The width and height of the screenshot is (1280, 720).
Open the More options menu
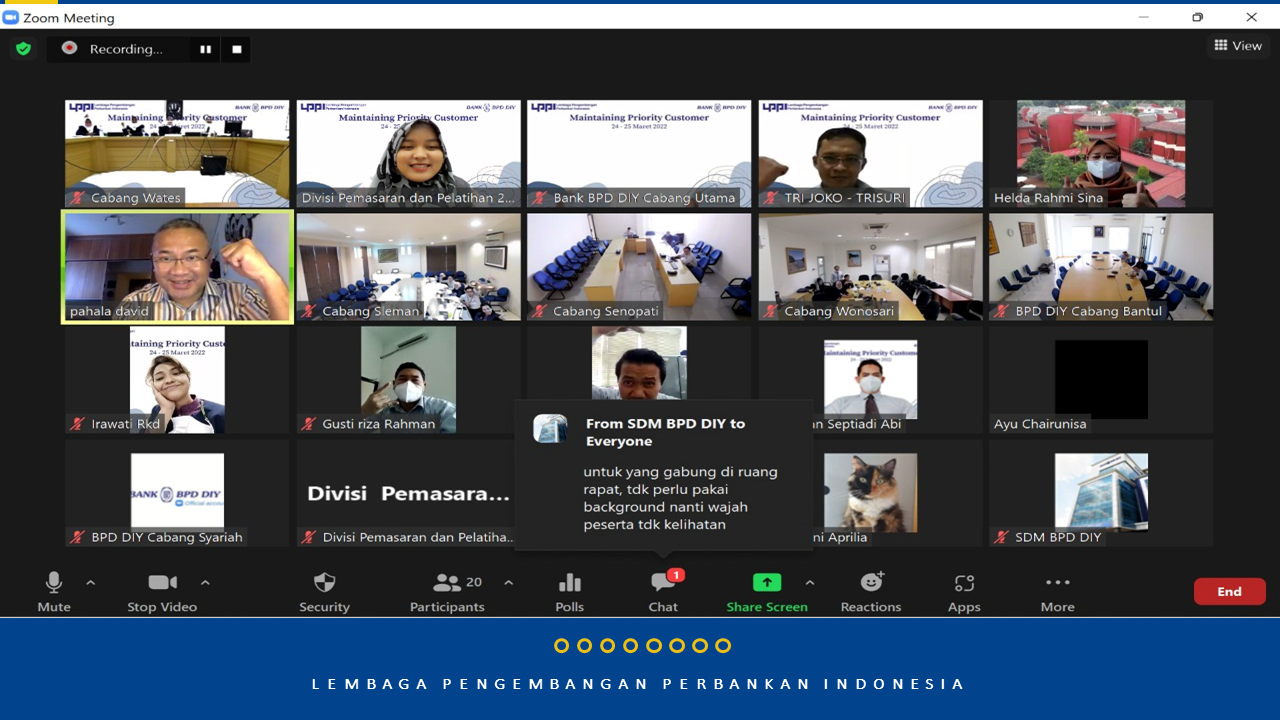(1057, 592)
